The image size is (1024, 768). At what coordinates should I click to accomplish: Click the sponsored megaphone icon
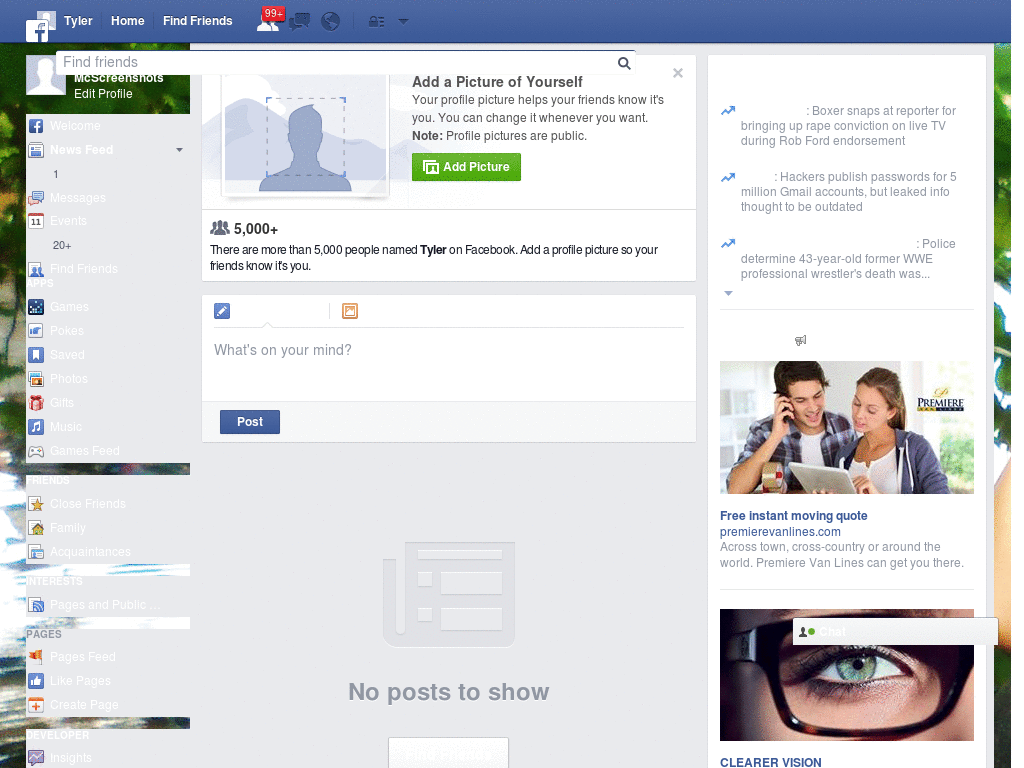tap(801, 340)
